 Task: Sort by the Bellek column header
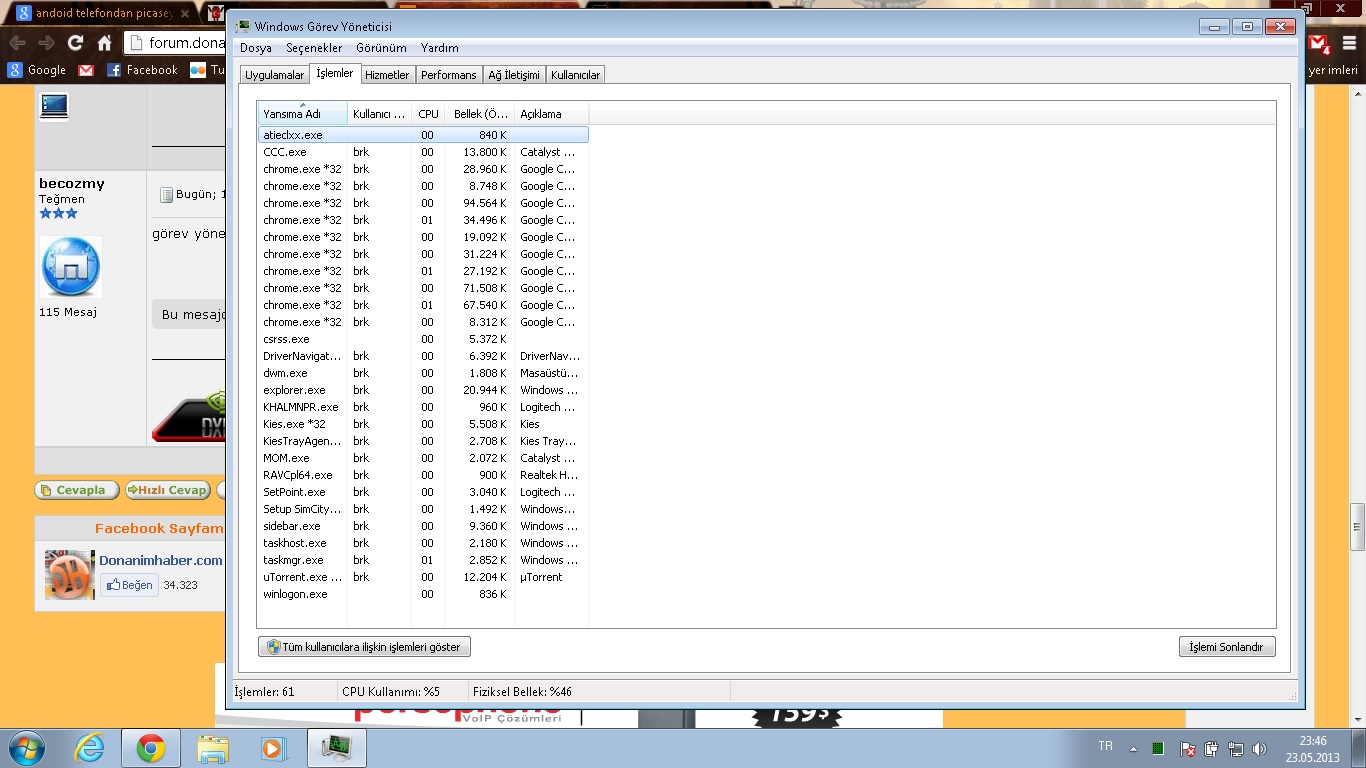pyautogui.click(x=480, y=113)
